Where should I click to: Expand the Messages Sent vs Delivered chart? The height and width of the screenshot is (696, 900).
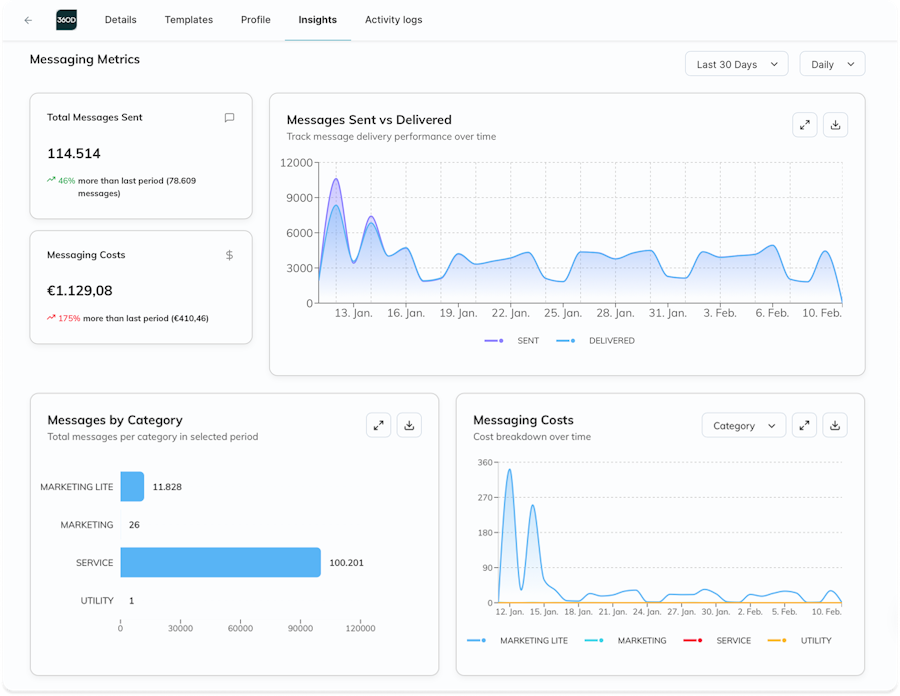tap(804, 125)
